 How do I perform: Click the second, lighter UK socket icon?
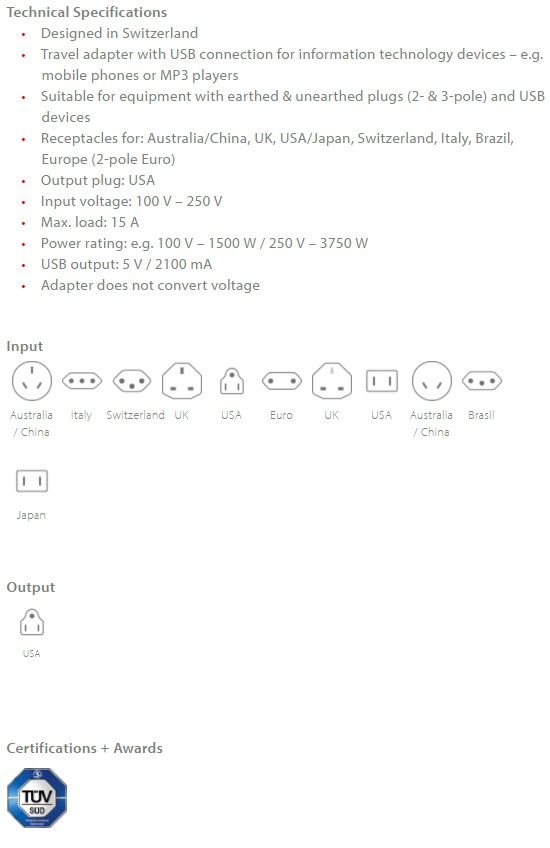click(332, 381)
